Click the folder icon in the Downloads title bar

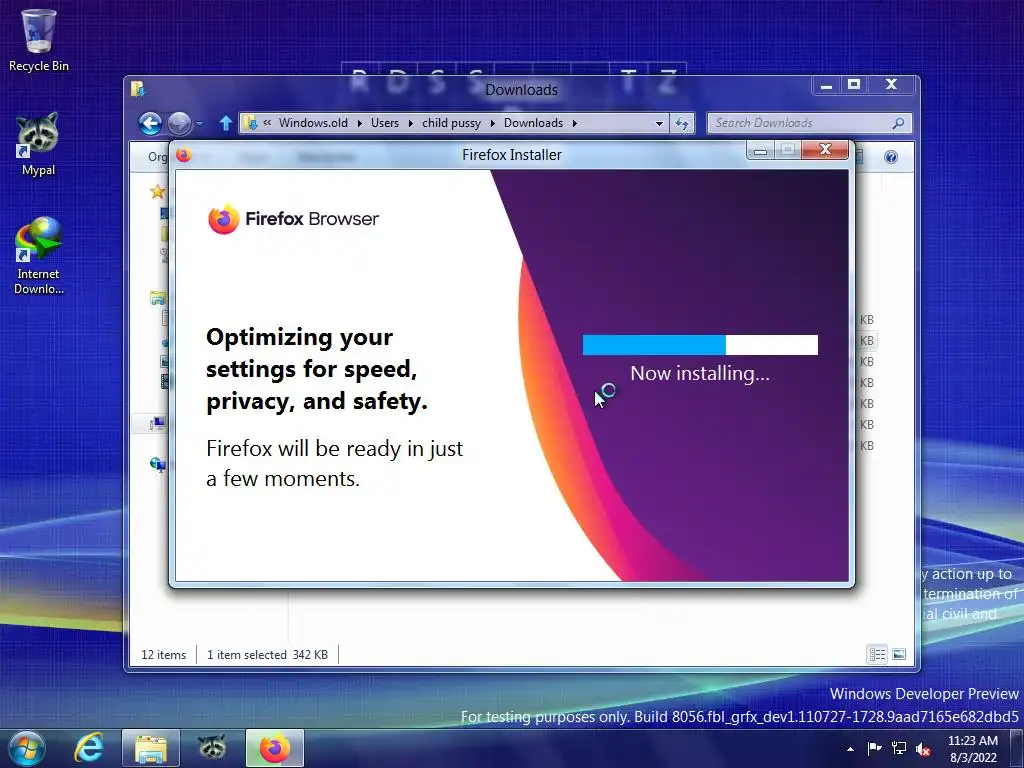[137, 89]
